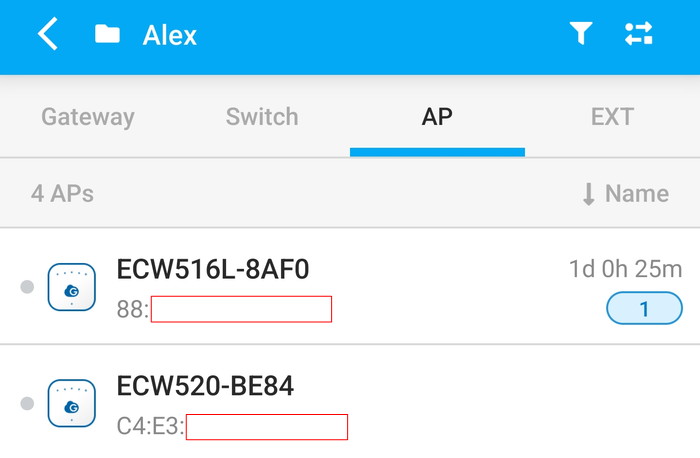Change sort order by Name
The image size is (700, 458).
[x=625, y=193]
